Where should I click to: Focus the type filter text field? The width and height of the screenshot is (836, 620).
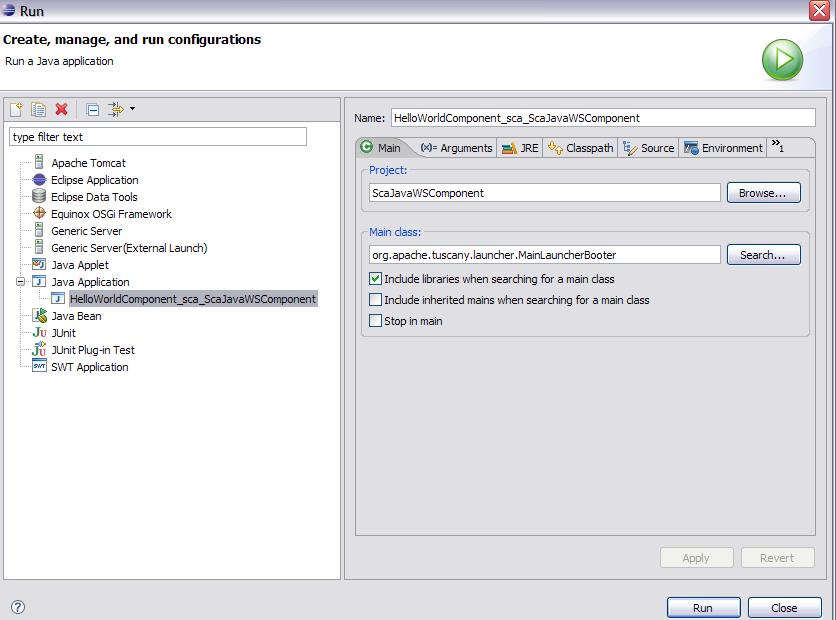pyautogui.click(x=158, y=136)
